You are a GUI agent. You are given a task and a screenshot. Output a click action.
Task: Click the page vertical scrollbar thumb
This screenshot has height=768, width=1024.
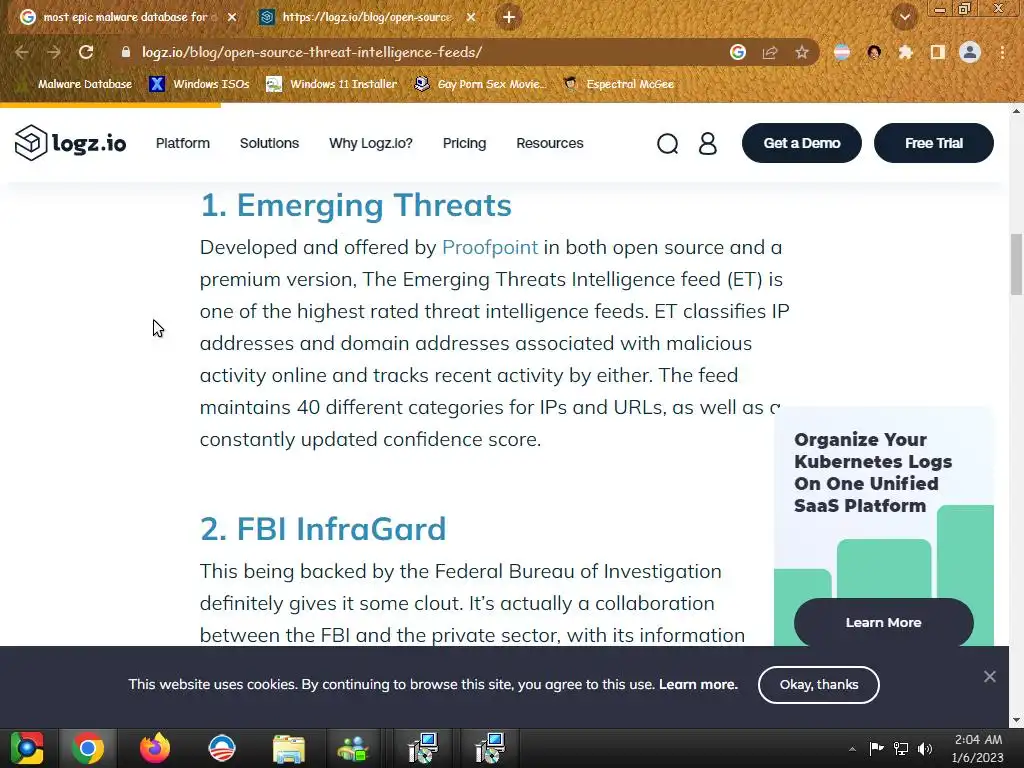coord(1016,264)
